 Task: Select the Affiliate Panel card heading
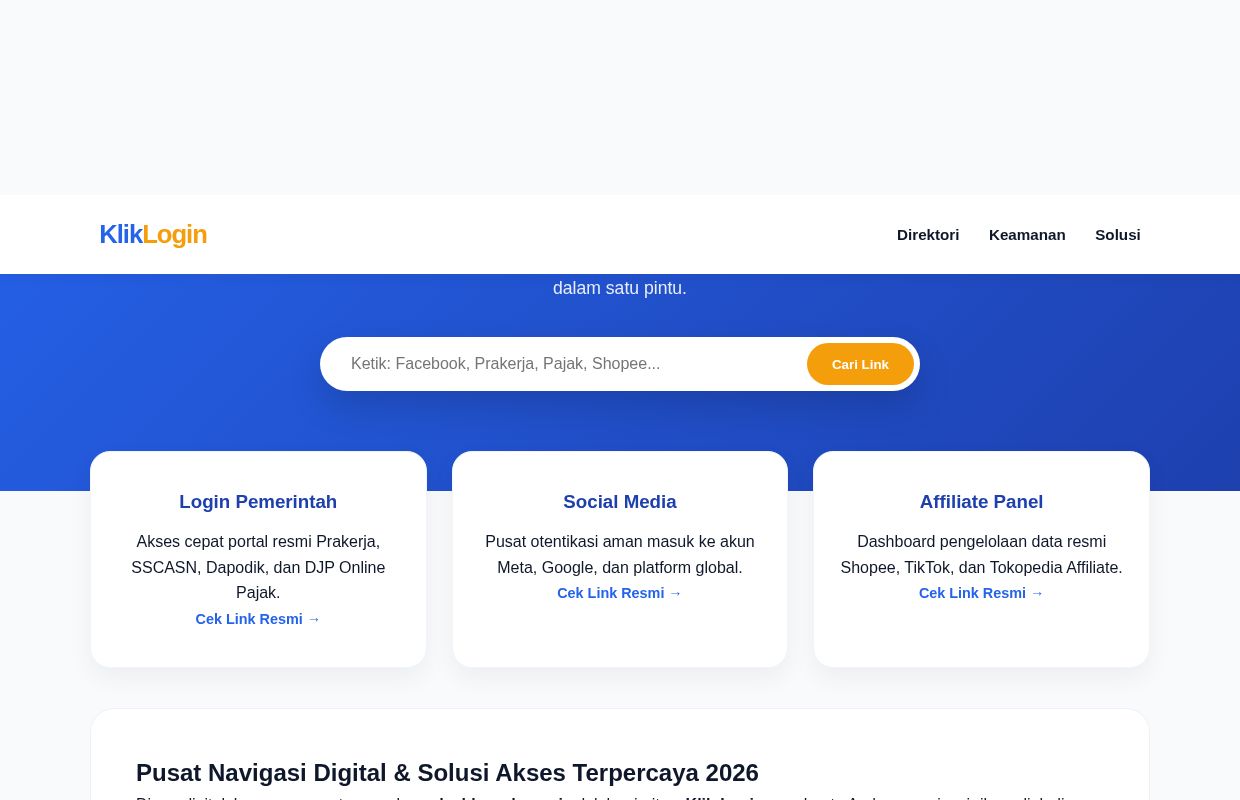tap(981, 501)
